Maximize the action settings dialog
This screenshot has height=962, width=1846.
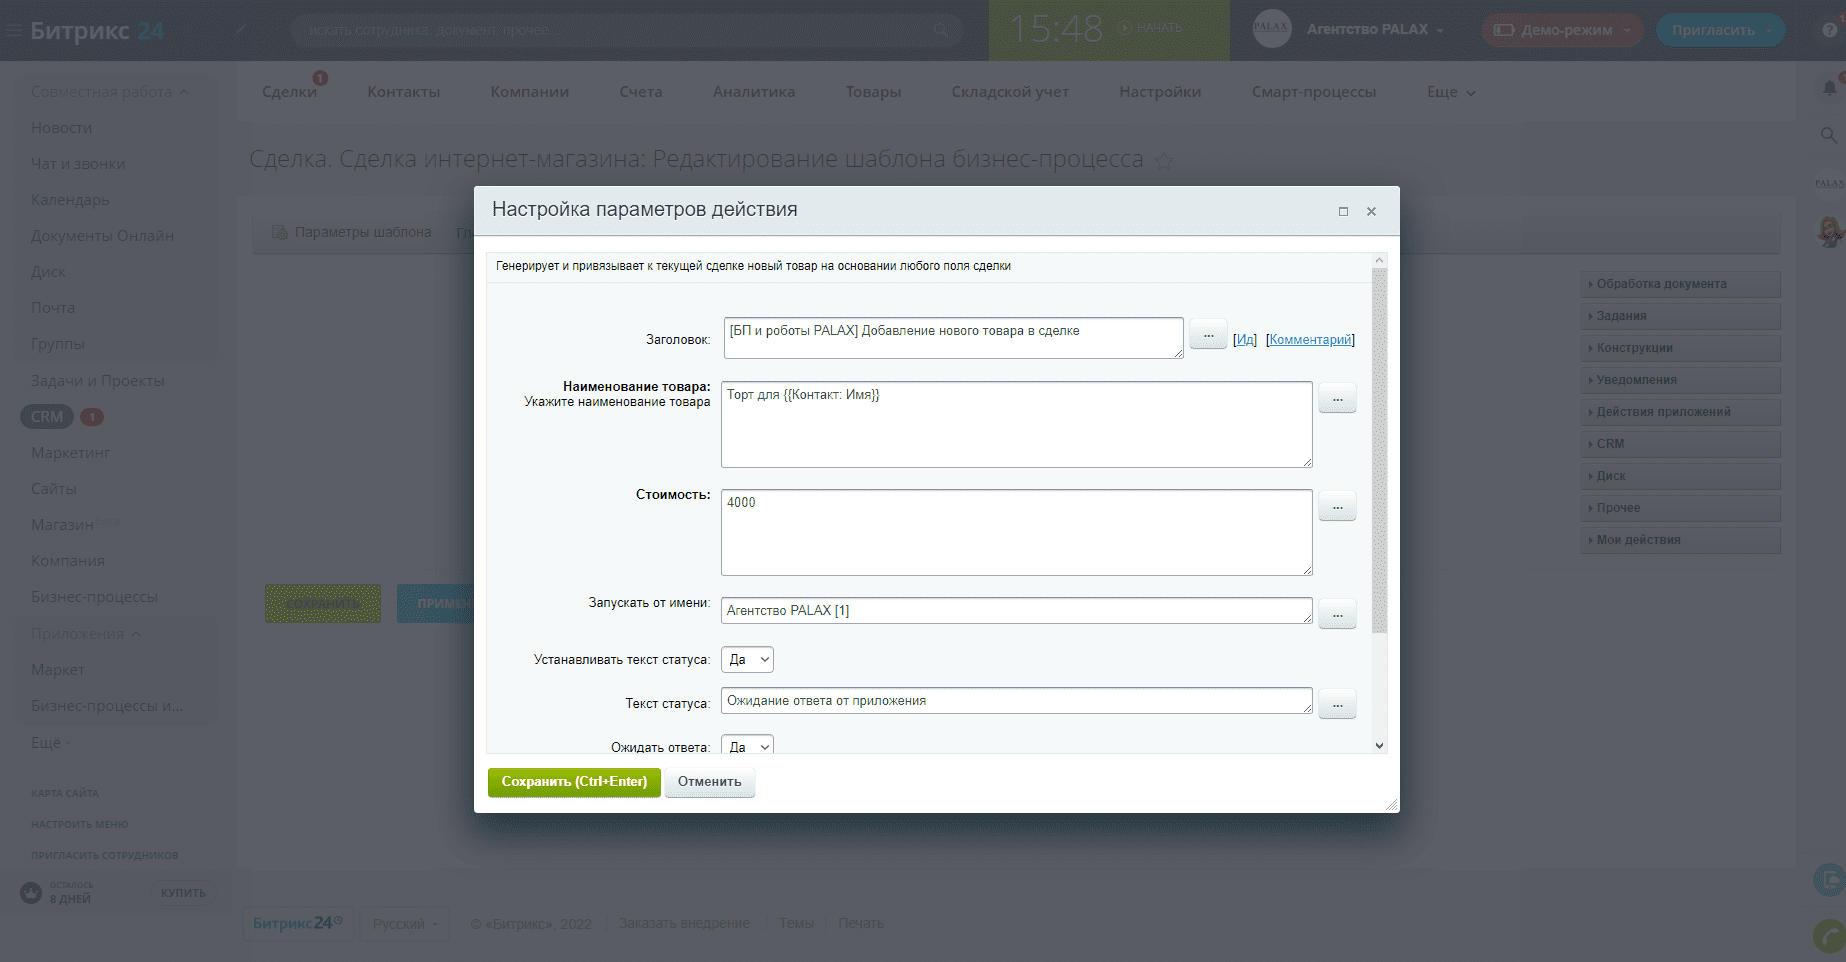click(x=1343, y=211)
